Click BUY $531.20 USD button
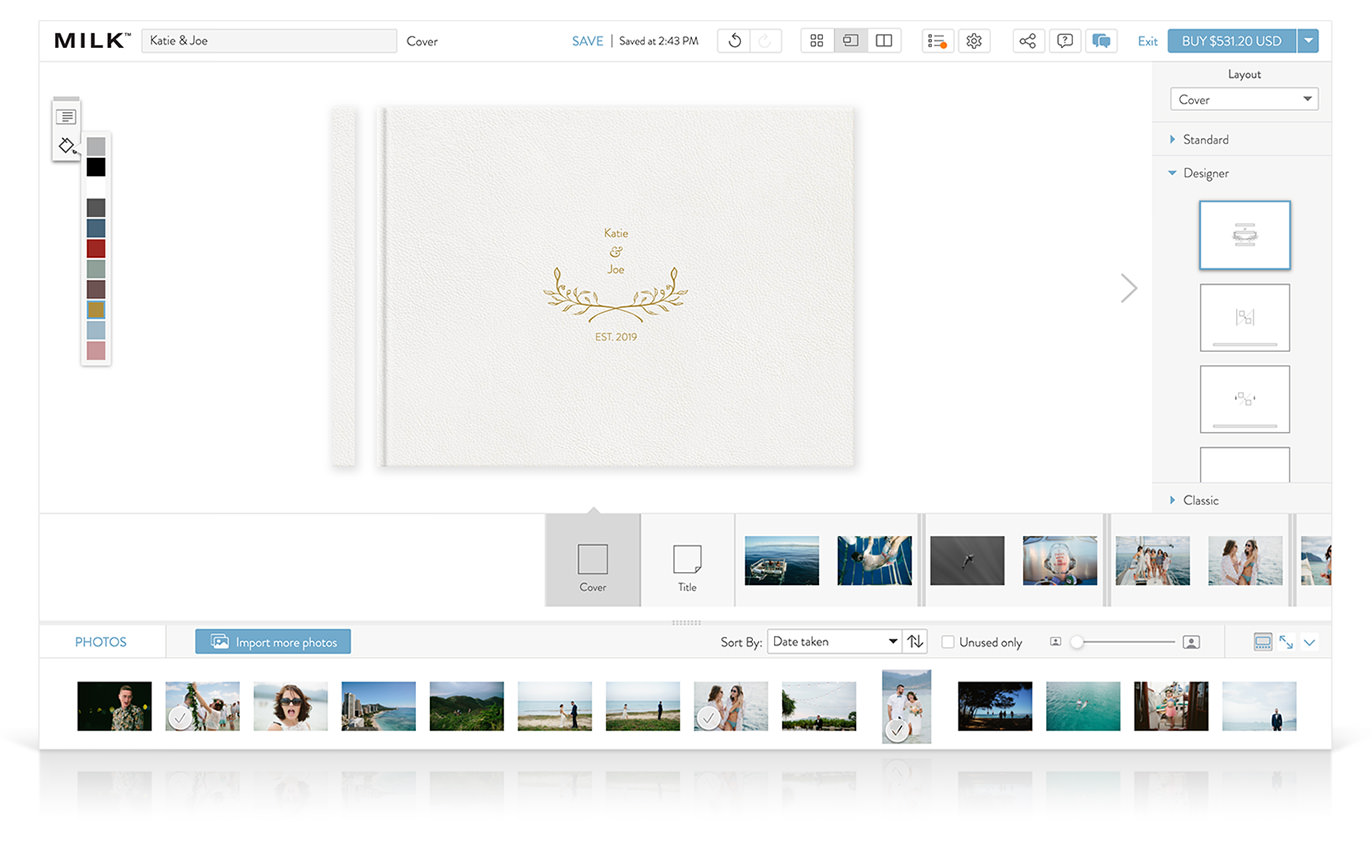 1232,41
